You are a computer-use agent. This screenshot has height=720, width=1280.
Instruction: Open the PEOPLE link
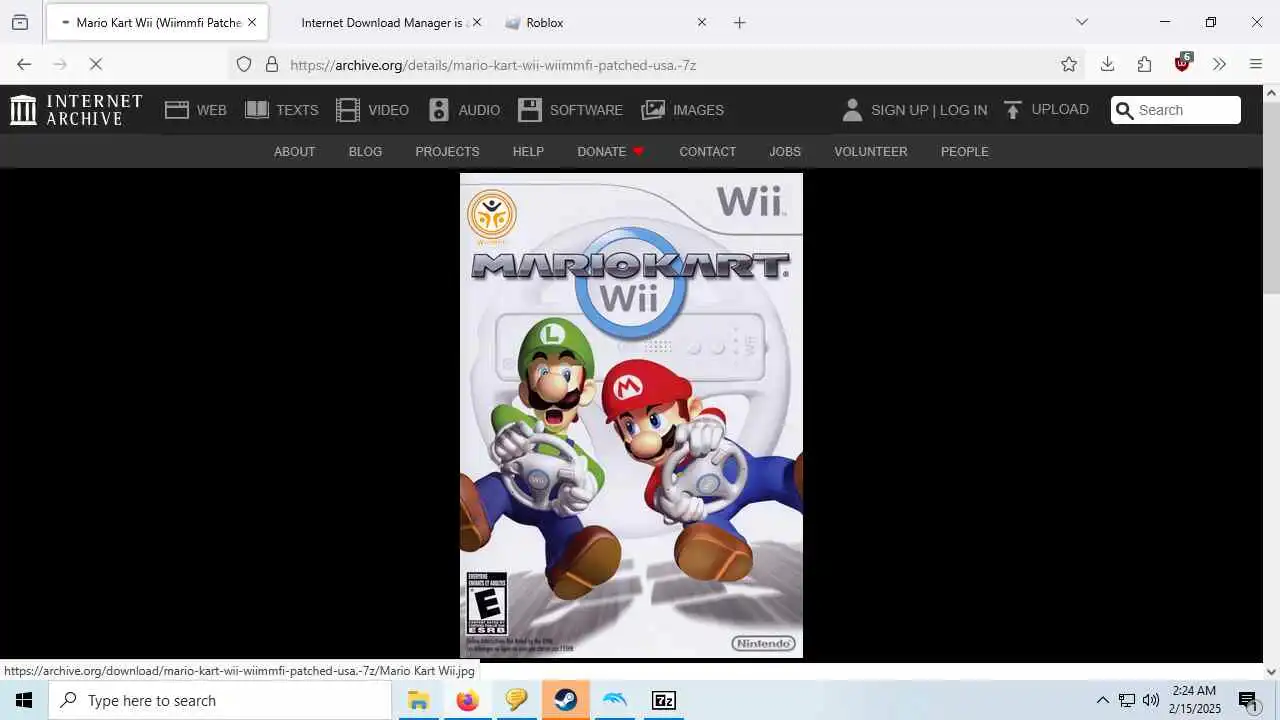point(964,152)
